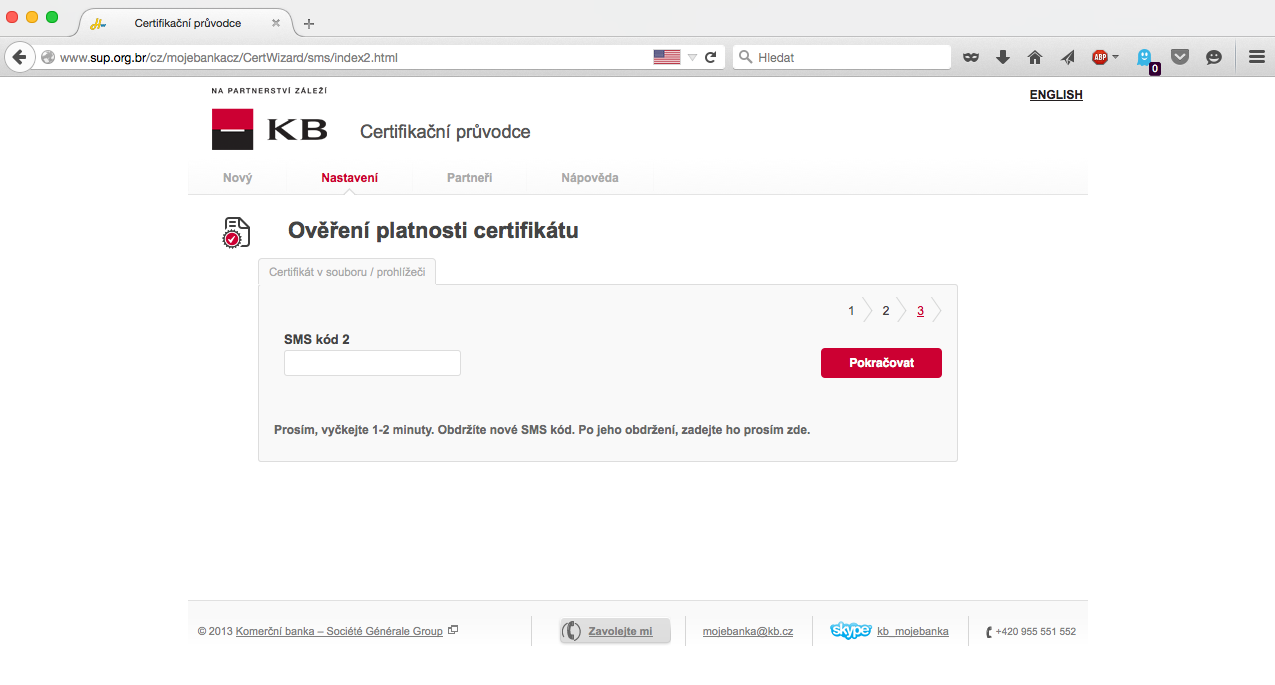Click the SMS kód 2 input field
1275x685 pixels.
[372, 363]
